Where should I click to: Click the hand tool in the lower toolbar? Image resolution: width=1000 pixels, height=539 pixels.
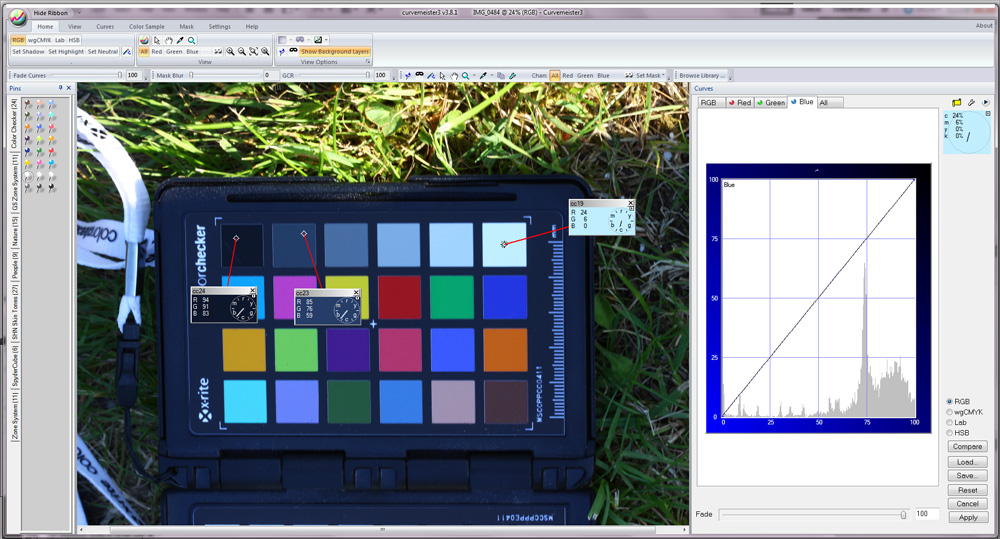tap(454, 75)
